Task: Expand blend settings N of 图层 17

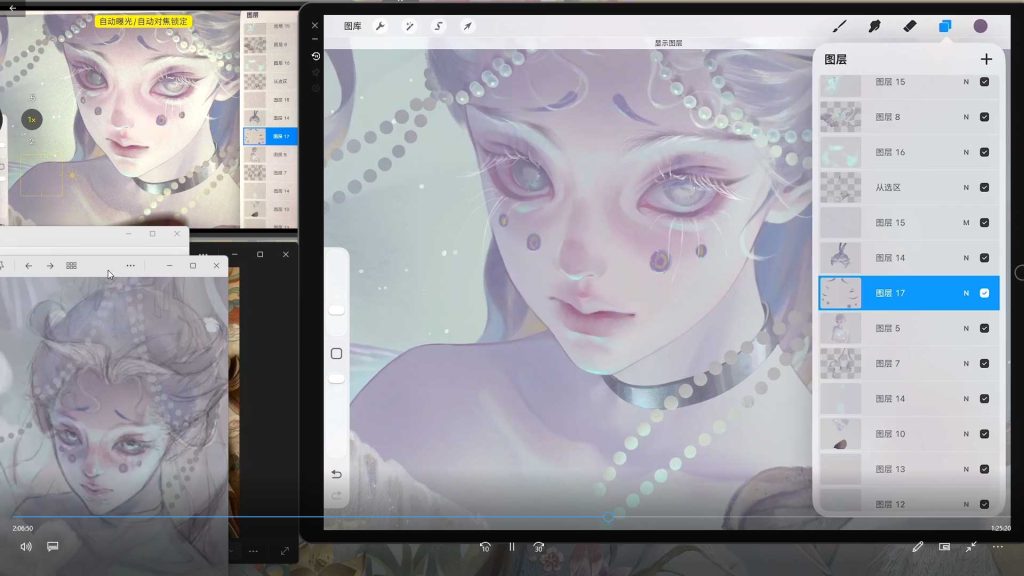Action: click(966, 293)
